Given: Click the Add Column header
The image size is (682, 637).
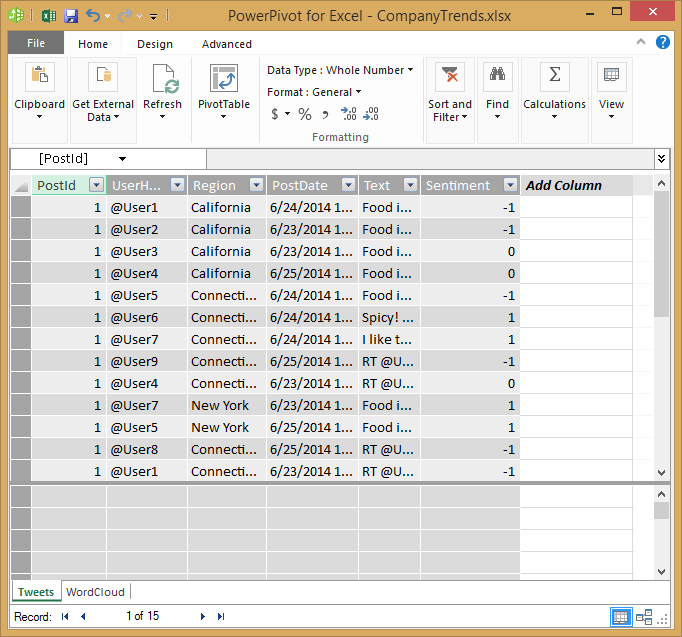Looking at the screenshot, I should [564, 185].
